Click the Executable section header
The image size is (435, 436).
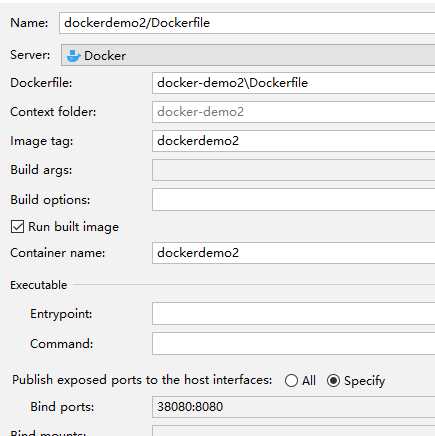click(39, 285)
